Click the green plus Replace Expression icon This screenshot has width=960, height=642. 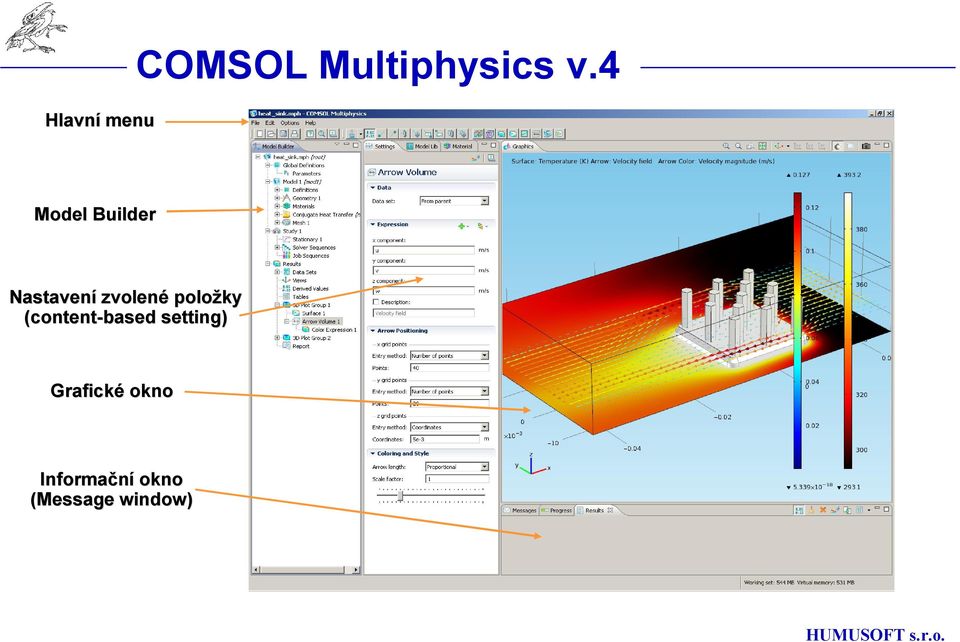(462, 226)
